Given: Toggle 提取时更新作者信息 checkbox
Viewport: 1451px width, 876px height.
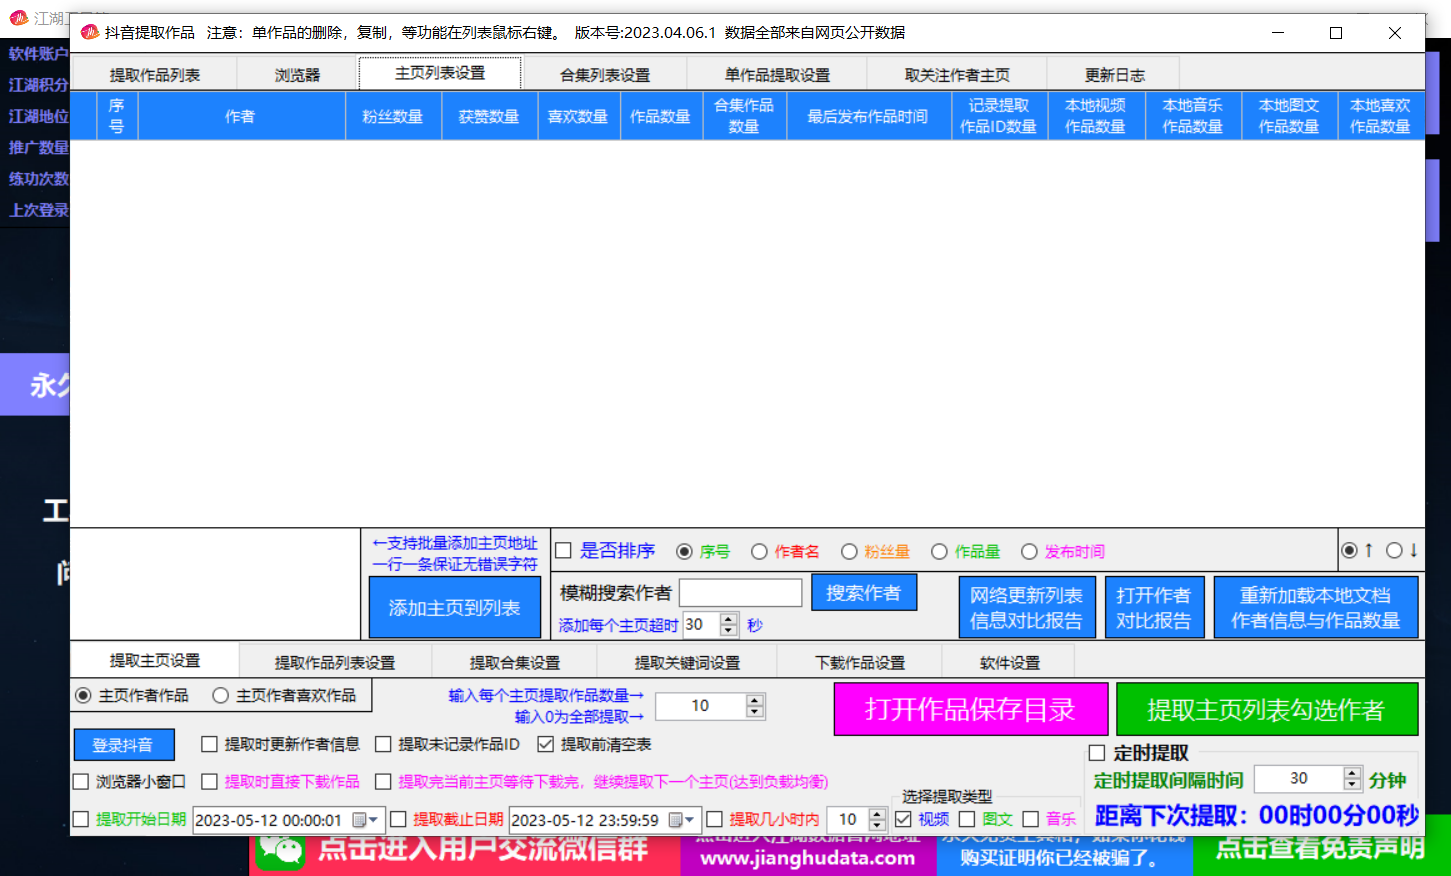Looking at the screenshot, I should click(x=209, y=744).
